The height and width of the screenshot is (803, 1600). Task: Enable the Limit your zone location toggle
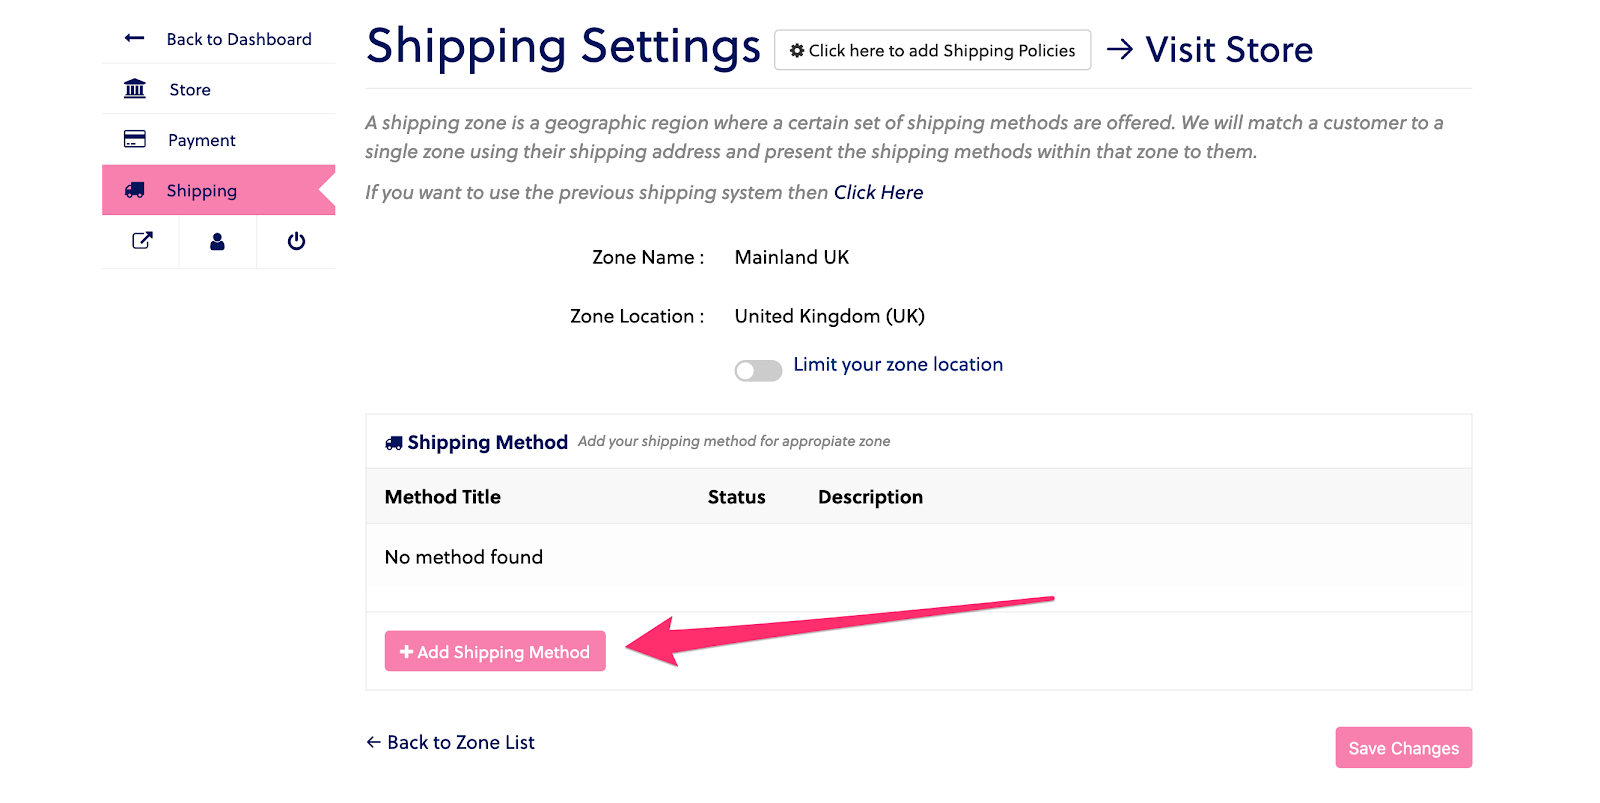tap(758, 371)
